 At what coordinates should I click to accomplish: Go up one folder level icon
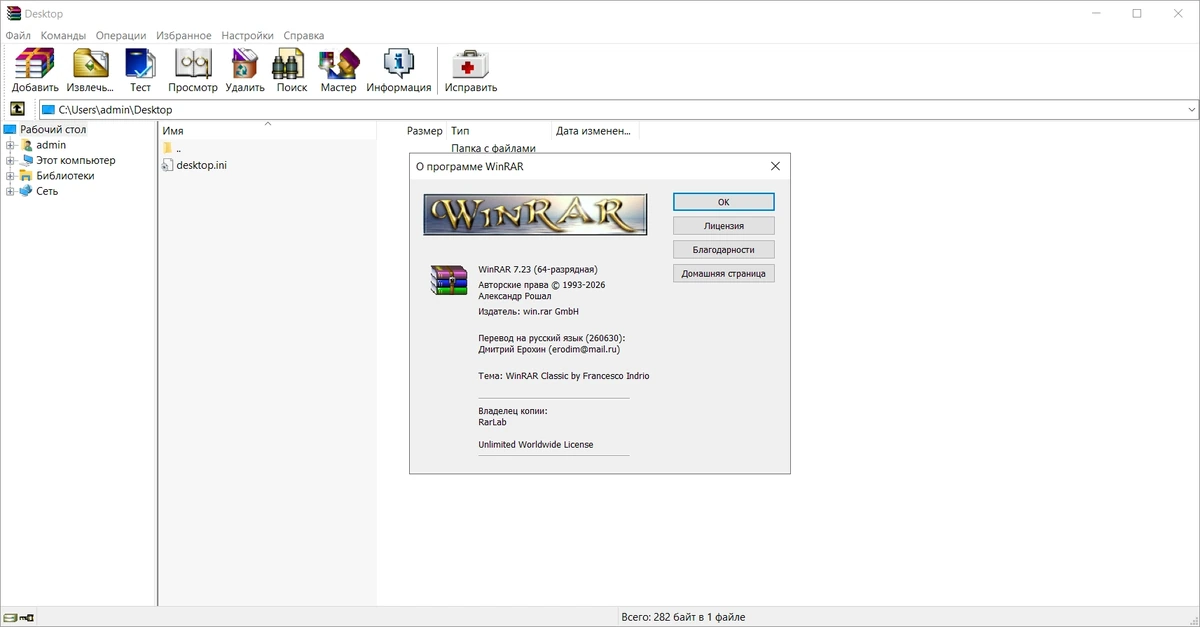tap(17, 109)
